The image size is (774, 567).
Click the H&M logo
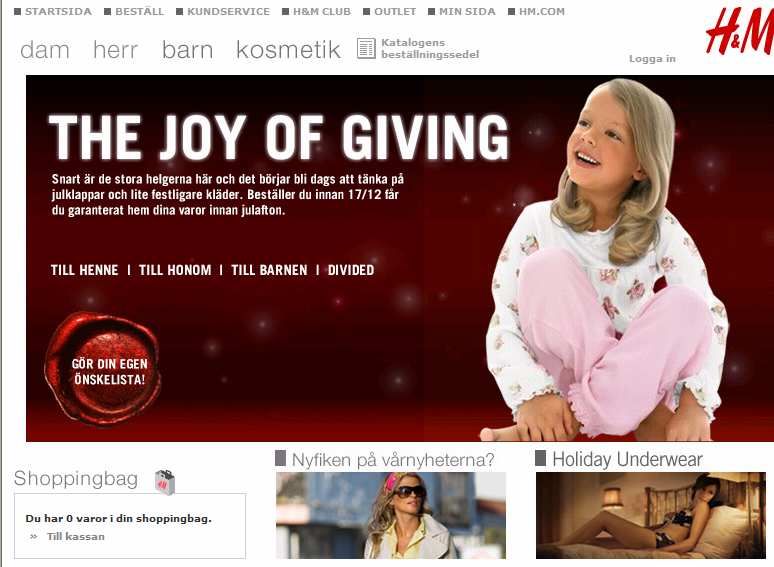tap(739, 32)
